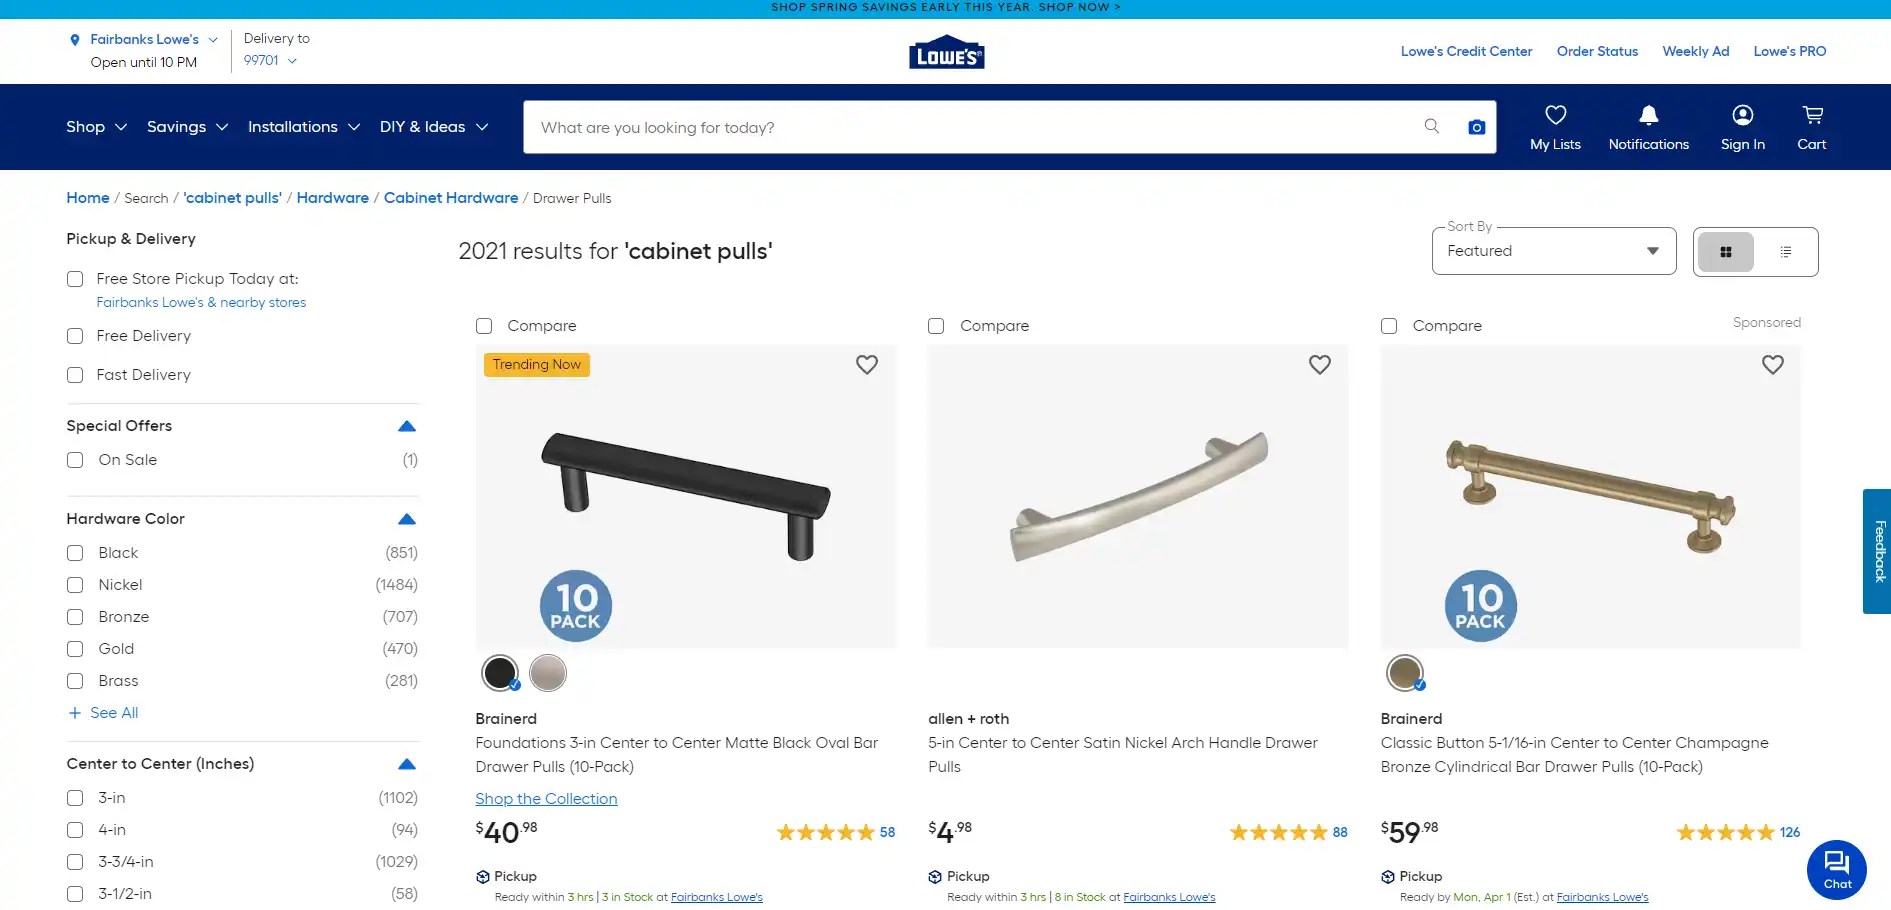Click the Shop the Collection link

coord(546,798)
